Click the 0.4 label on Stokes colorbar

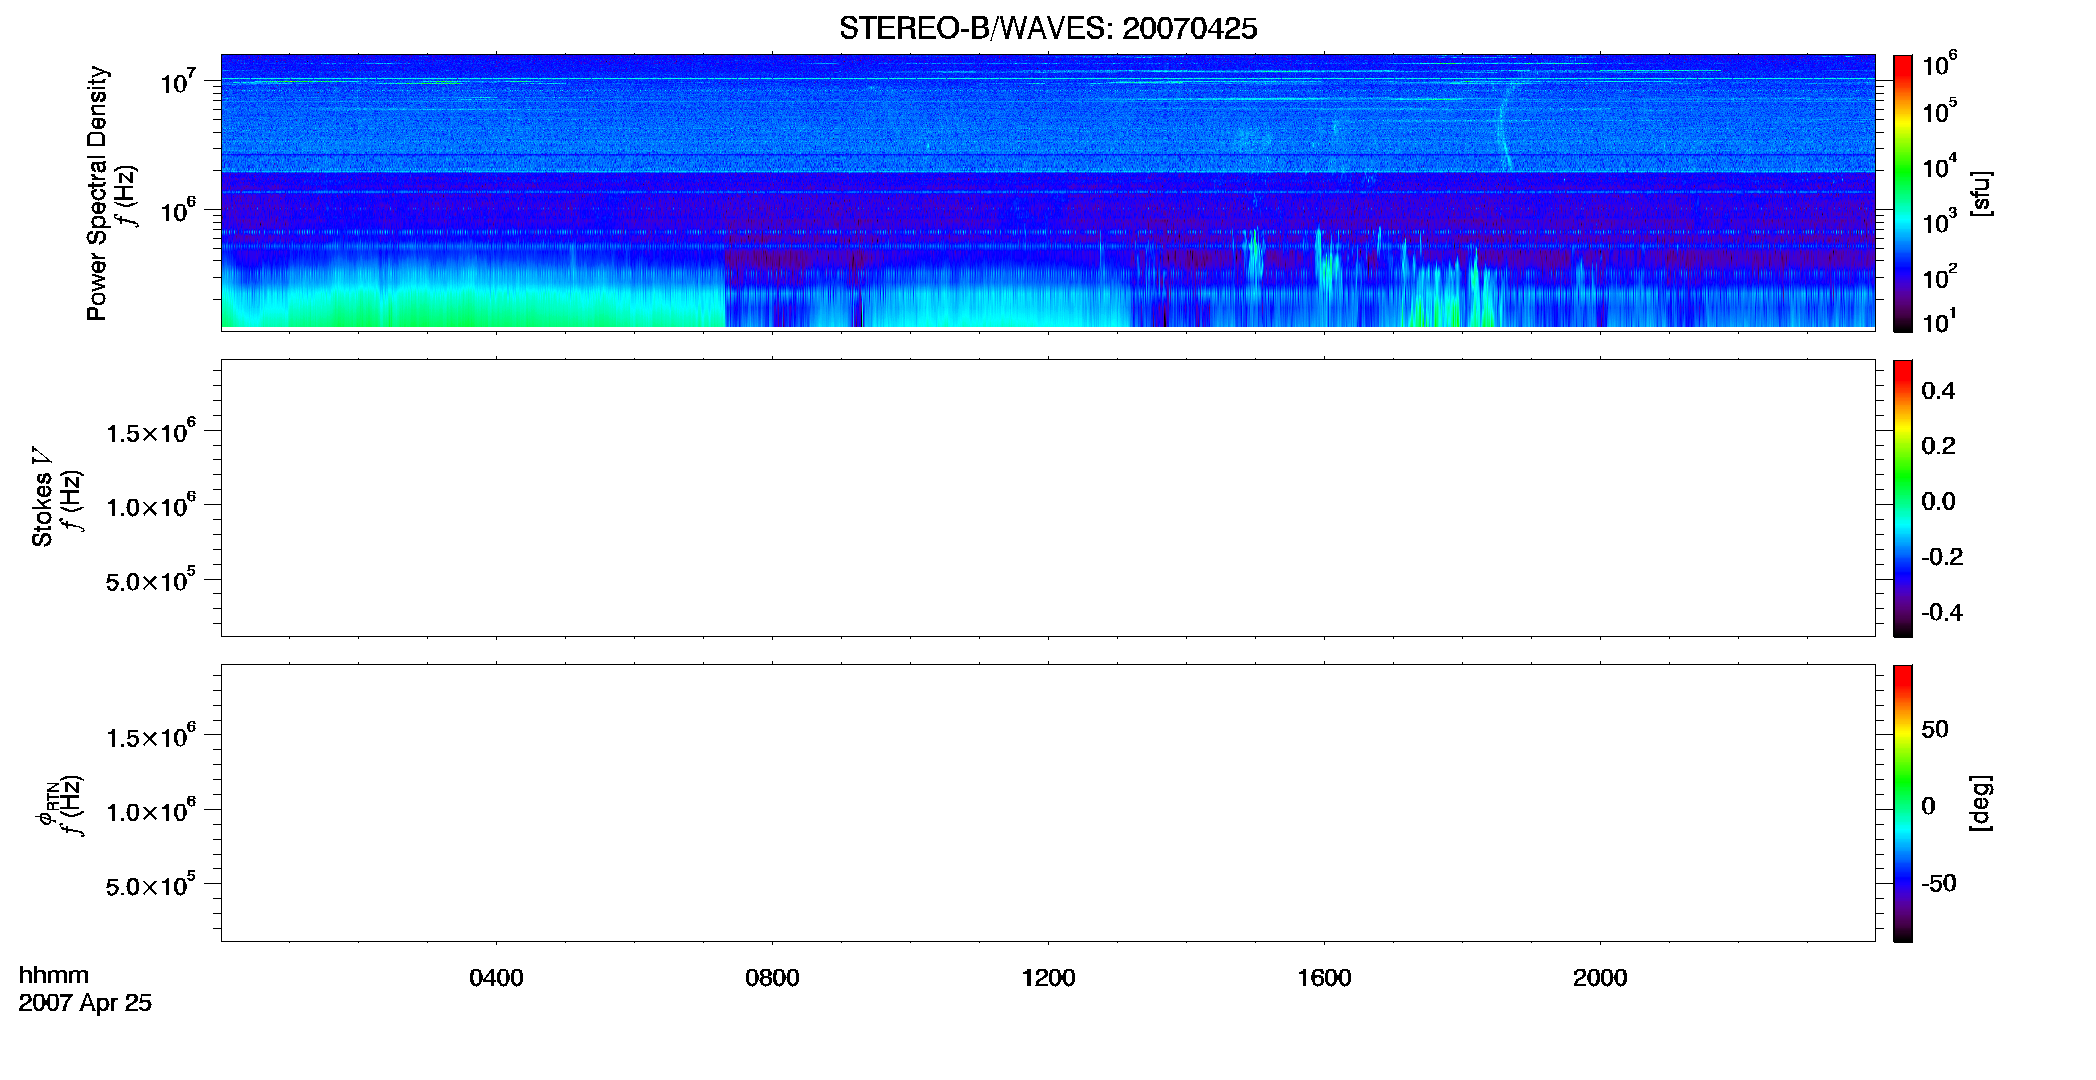click(1938, 391)
